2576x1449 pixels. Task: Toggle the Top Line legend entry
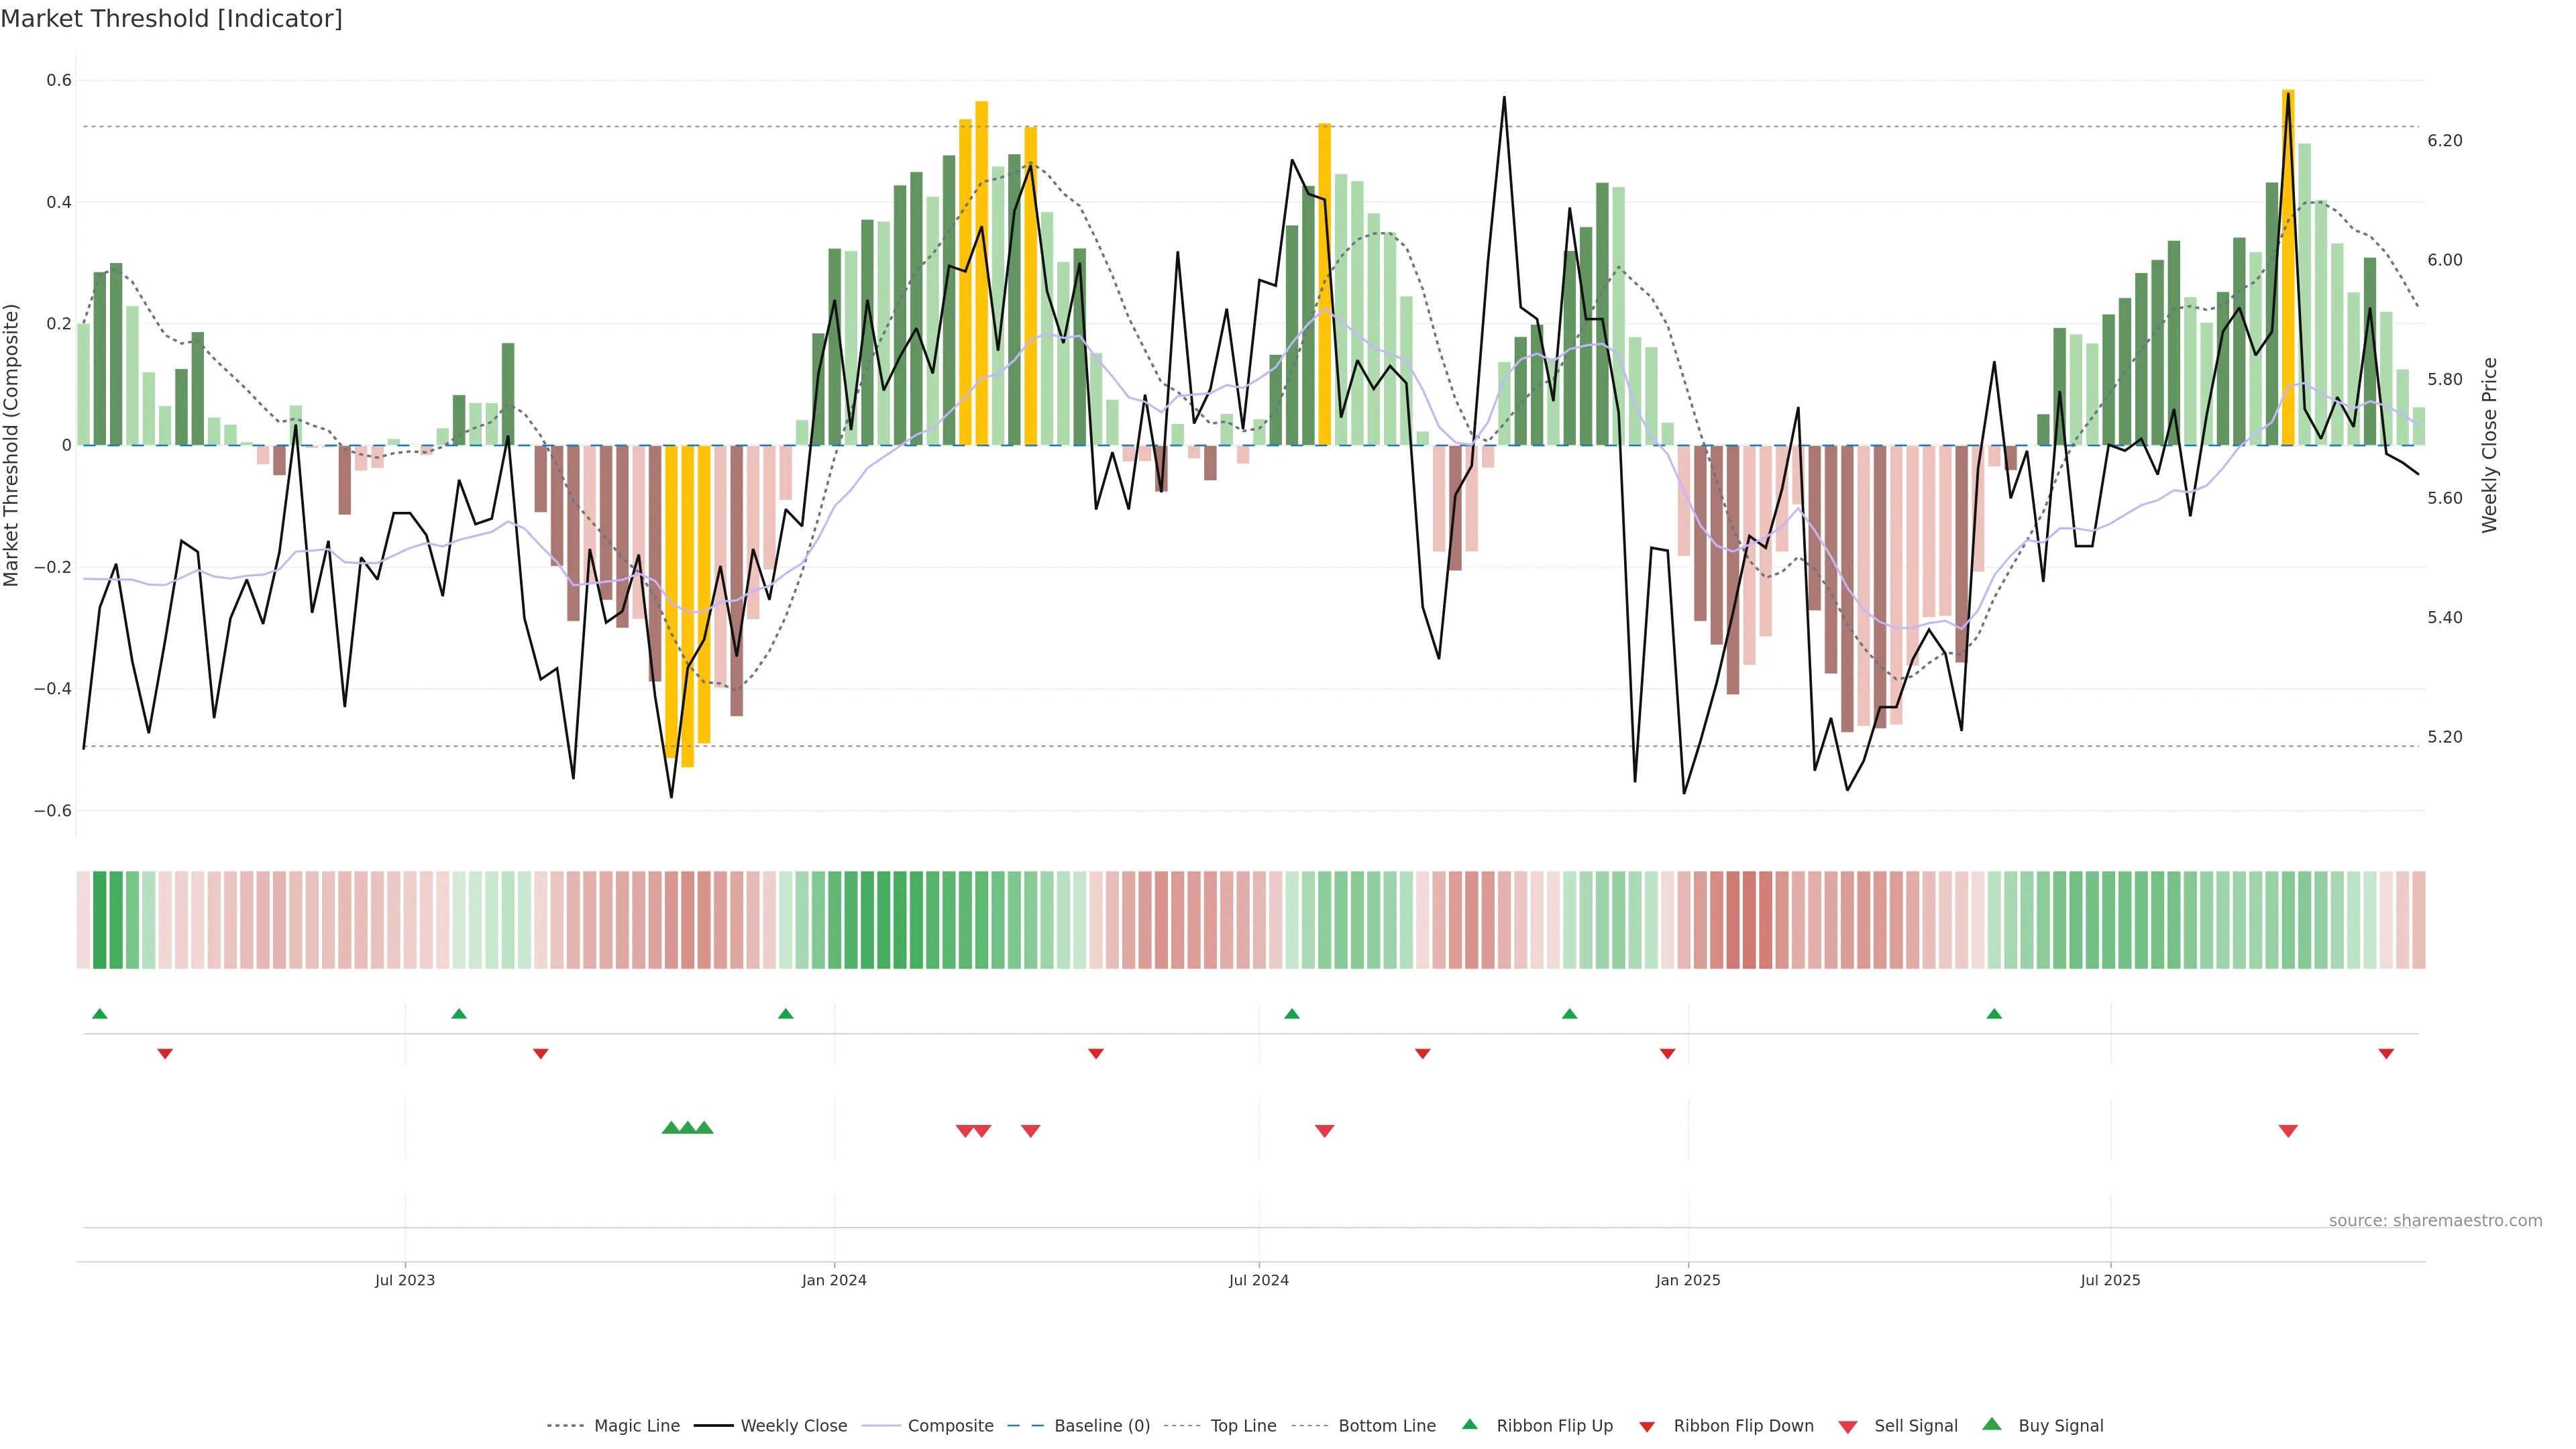[1243, 1426]
